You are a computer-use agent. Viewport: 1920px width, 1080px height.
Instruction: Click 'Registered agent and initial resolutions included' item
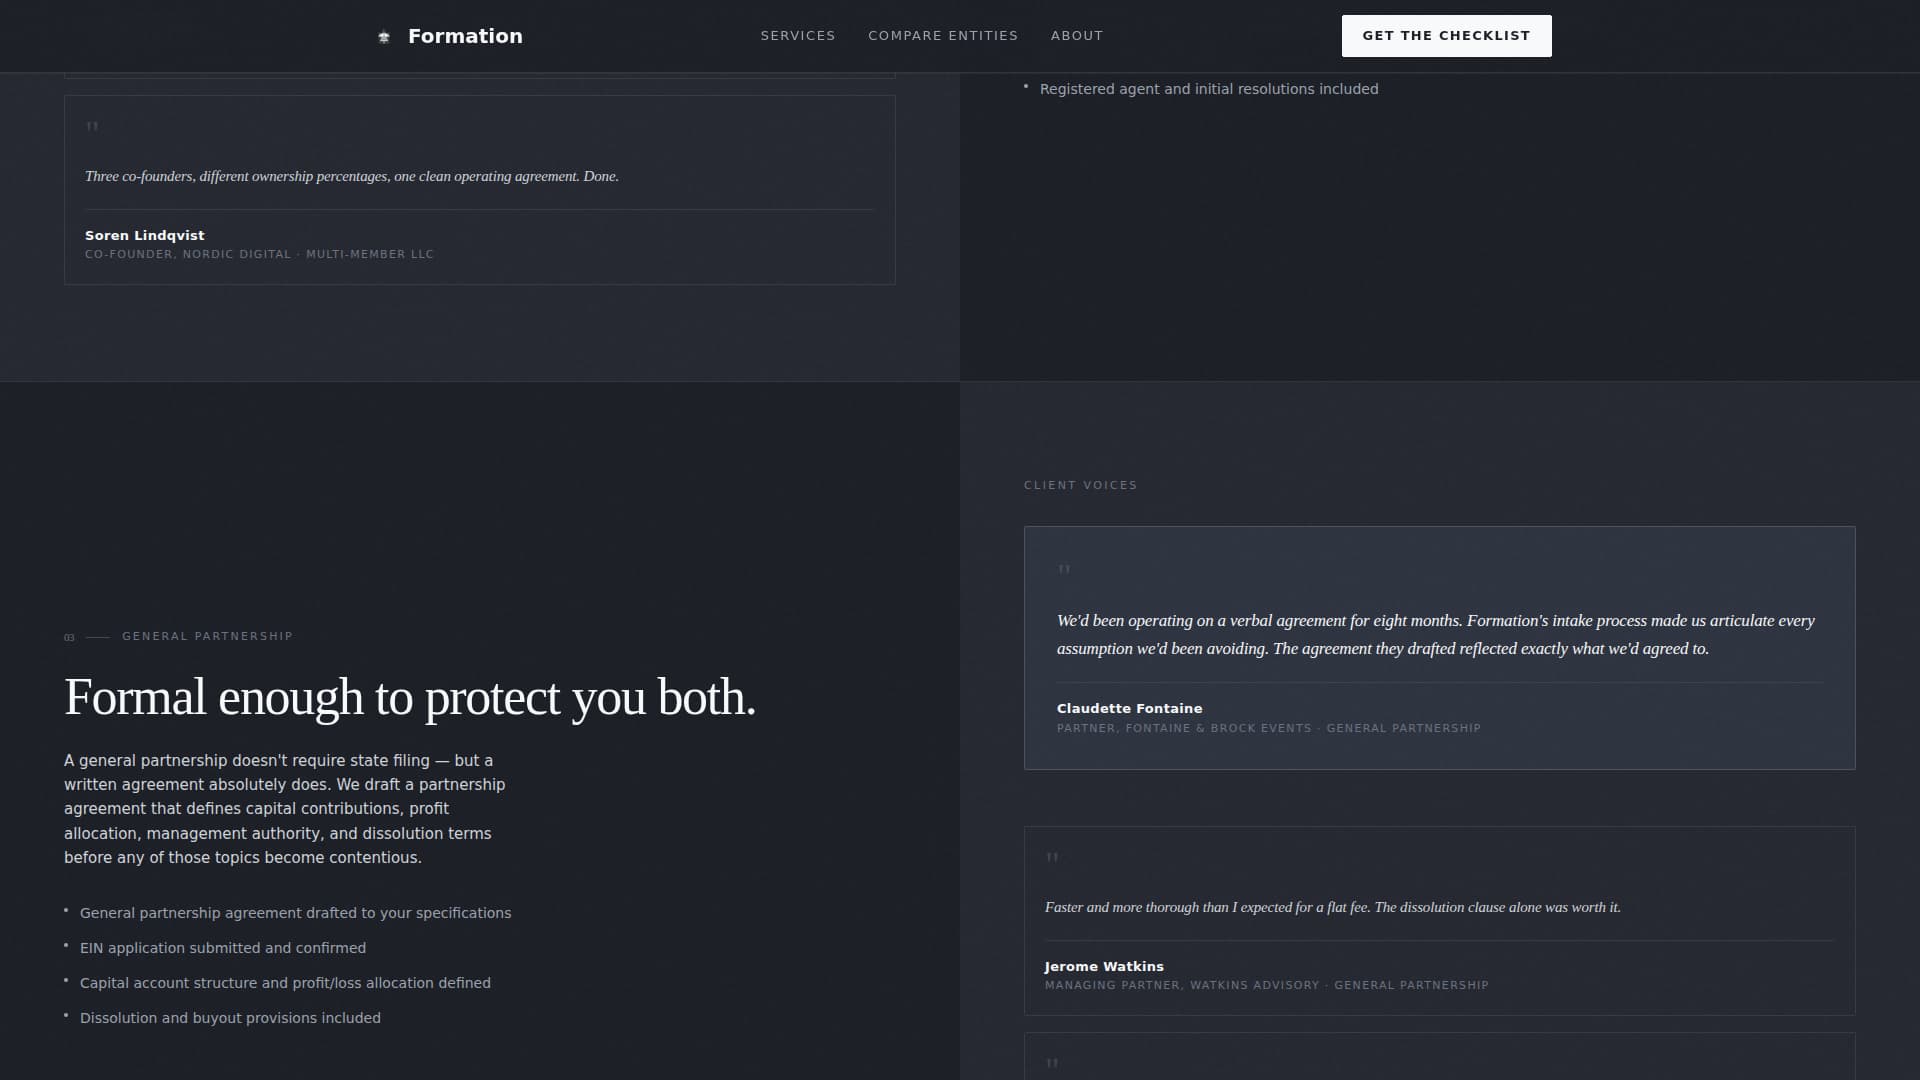coord(1209,88)
